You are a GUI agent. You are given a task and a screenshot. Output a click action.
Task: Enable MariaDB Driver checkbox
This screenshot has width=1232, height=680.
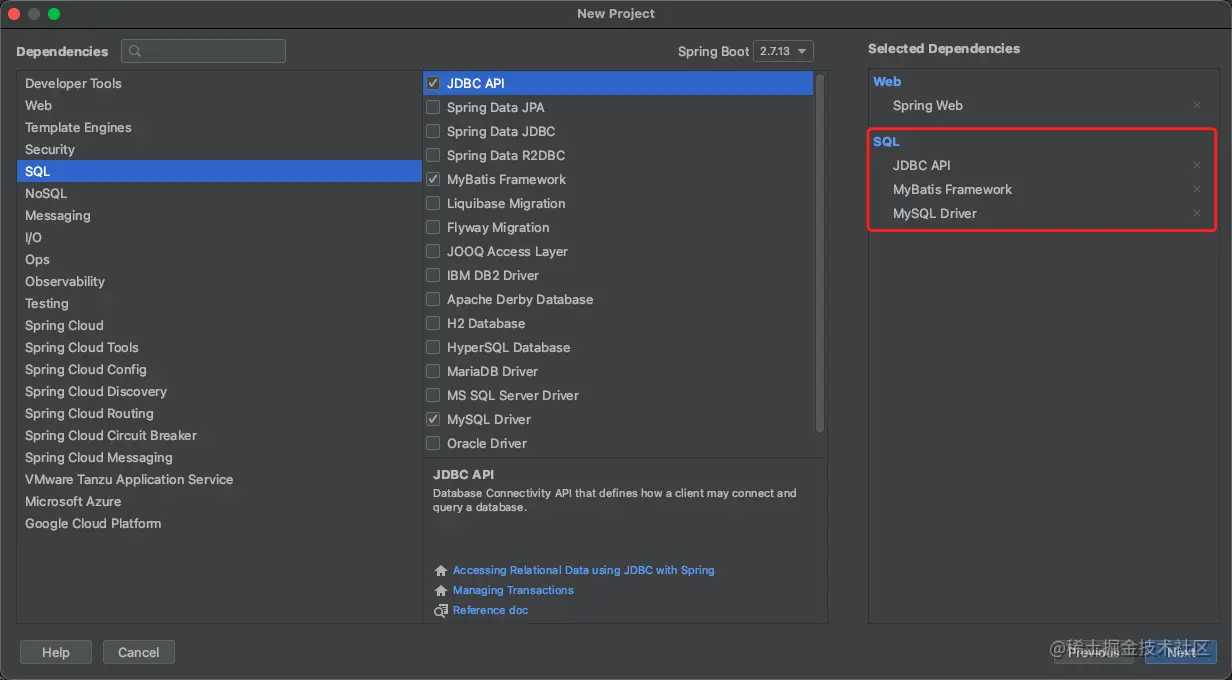(433, 371)
